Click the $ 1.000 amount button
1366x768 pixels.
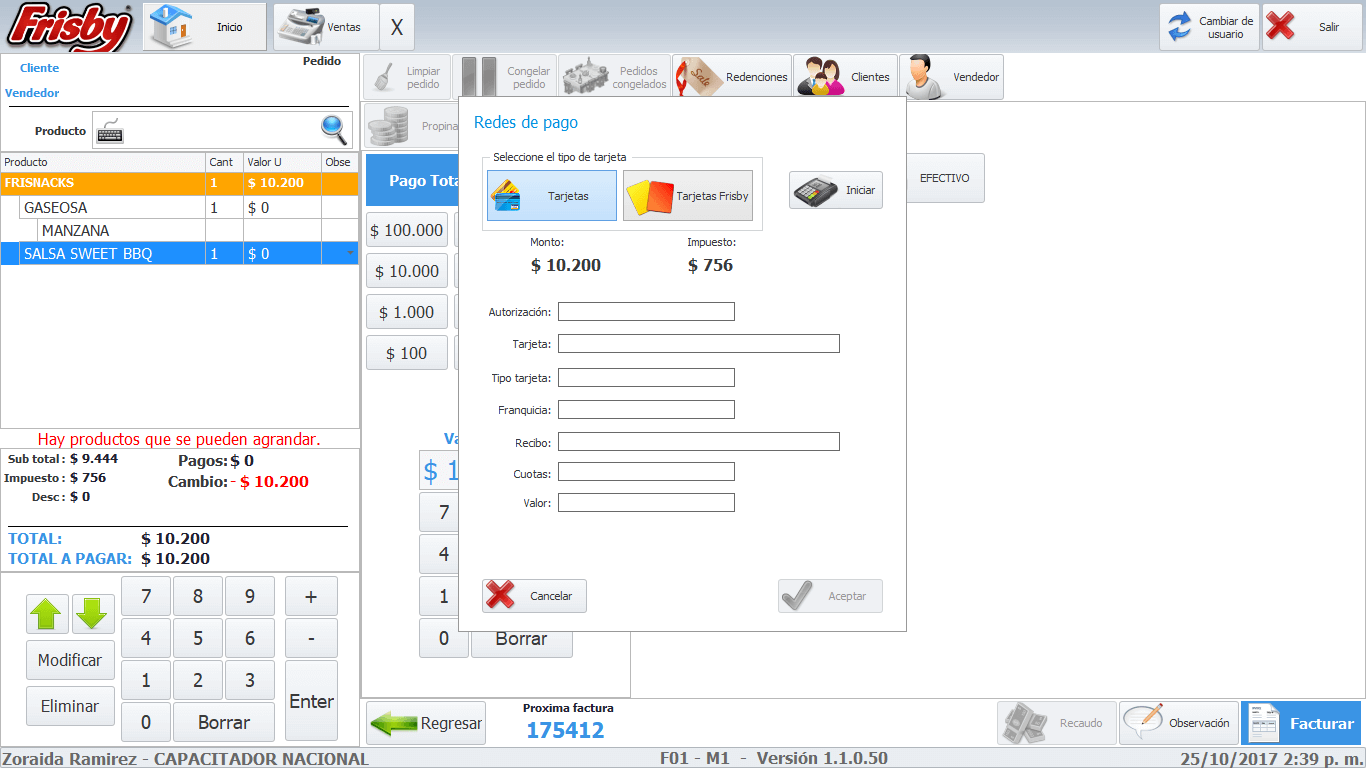(407, 312)
